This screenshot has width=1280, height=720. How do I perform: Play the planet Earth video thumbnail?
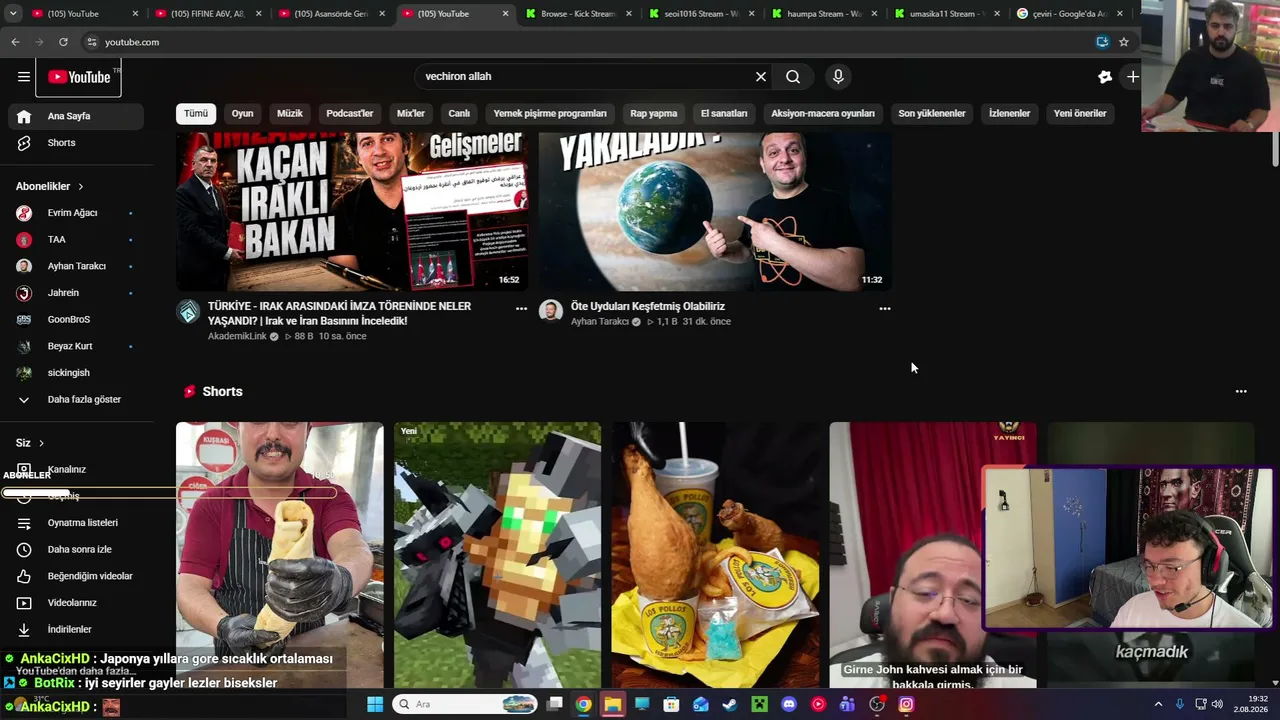coord(715,212)
